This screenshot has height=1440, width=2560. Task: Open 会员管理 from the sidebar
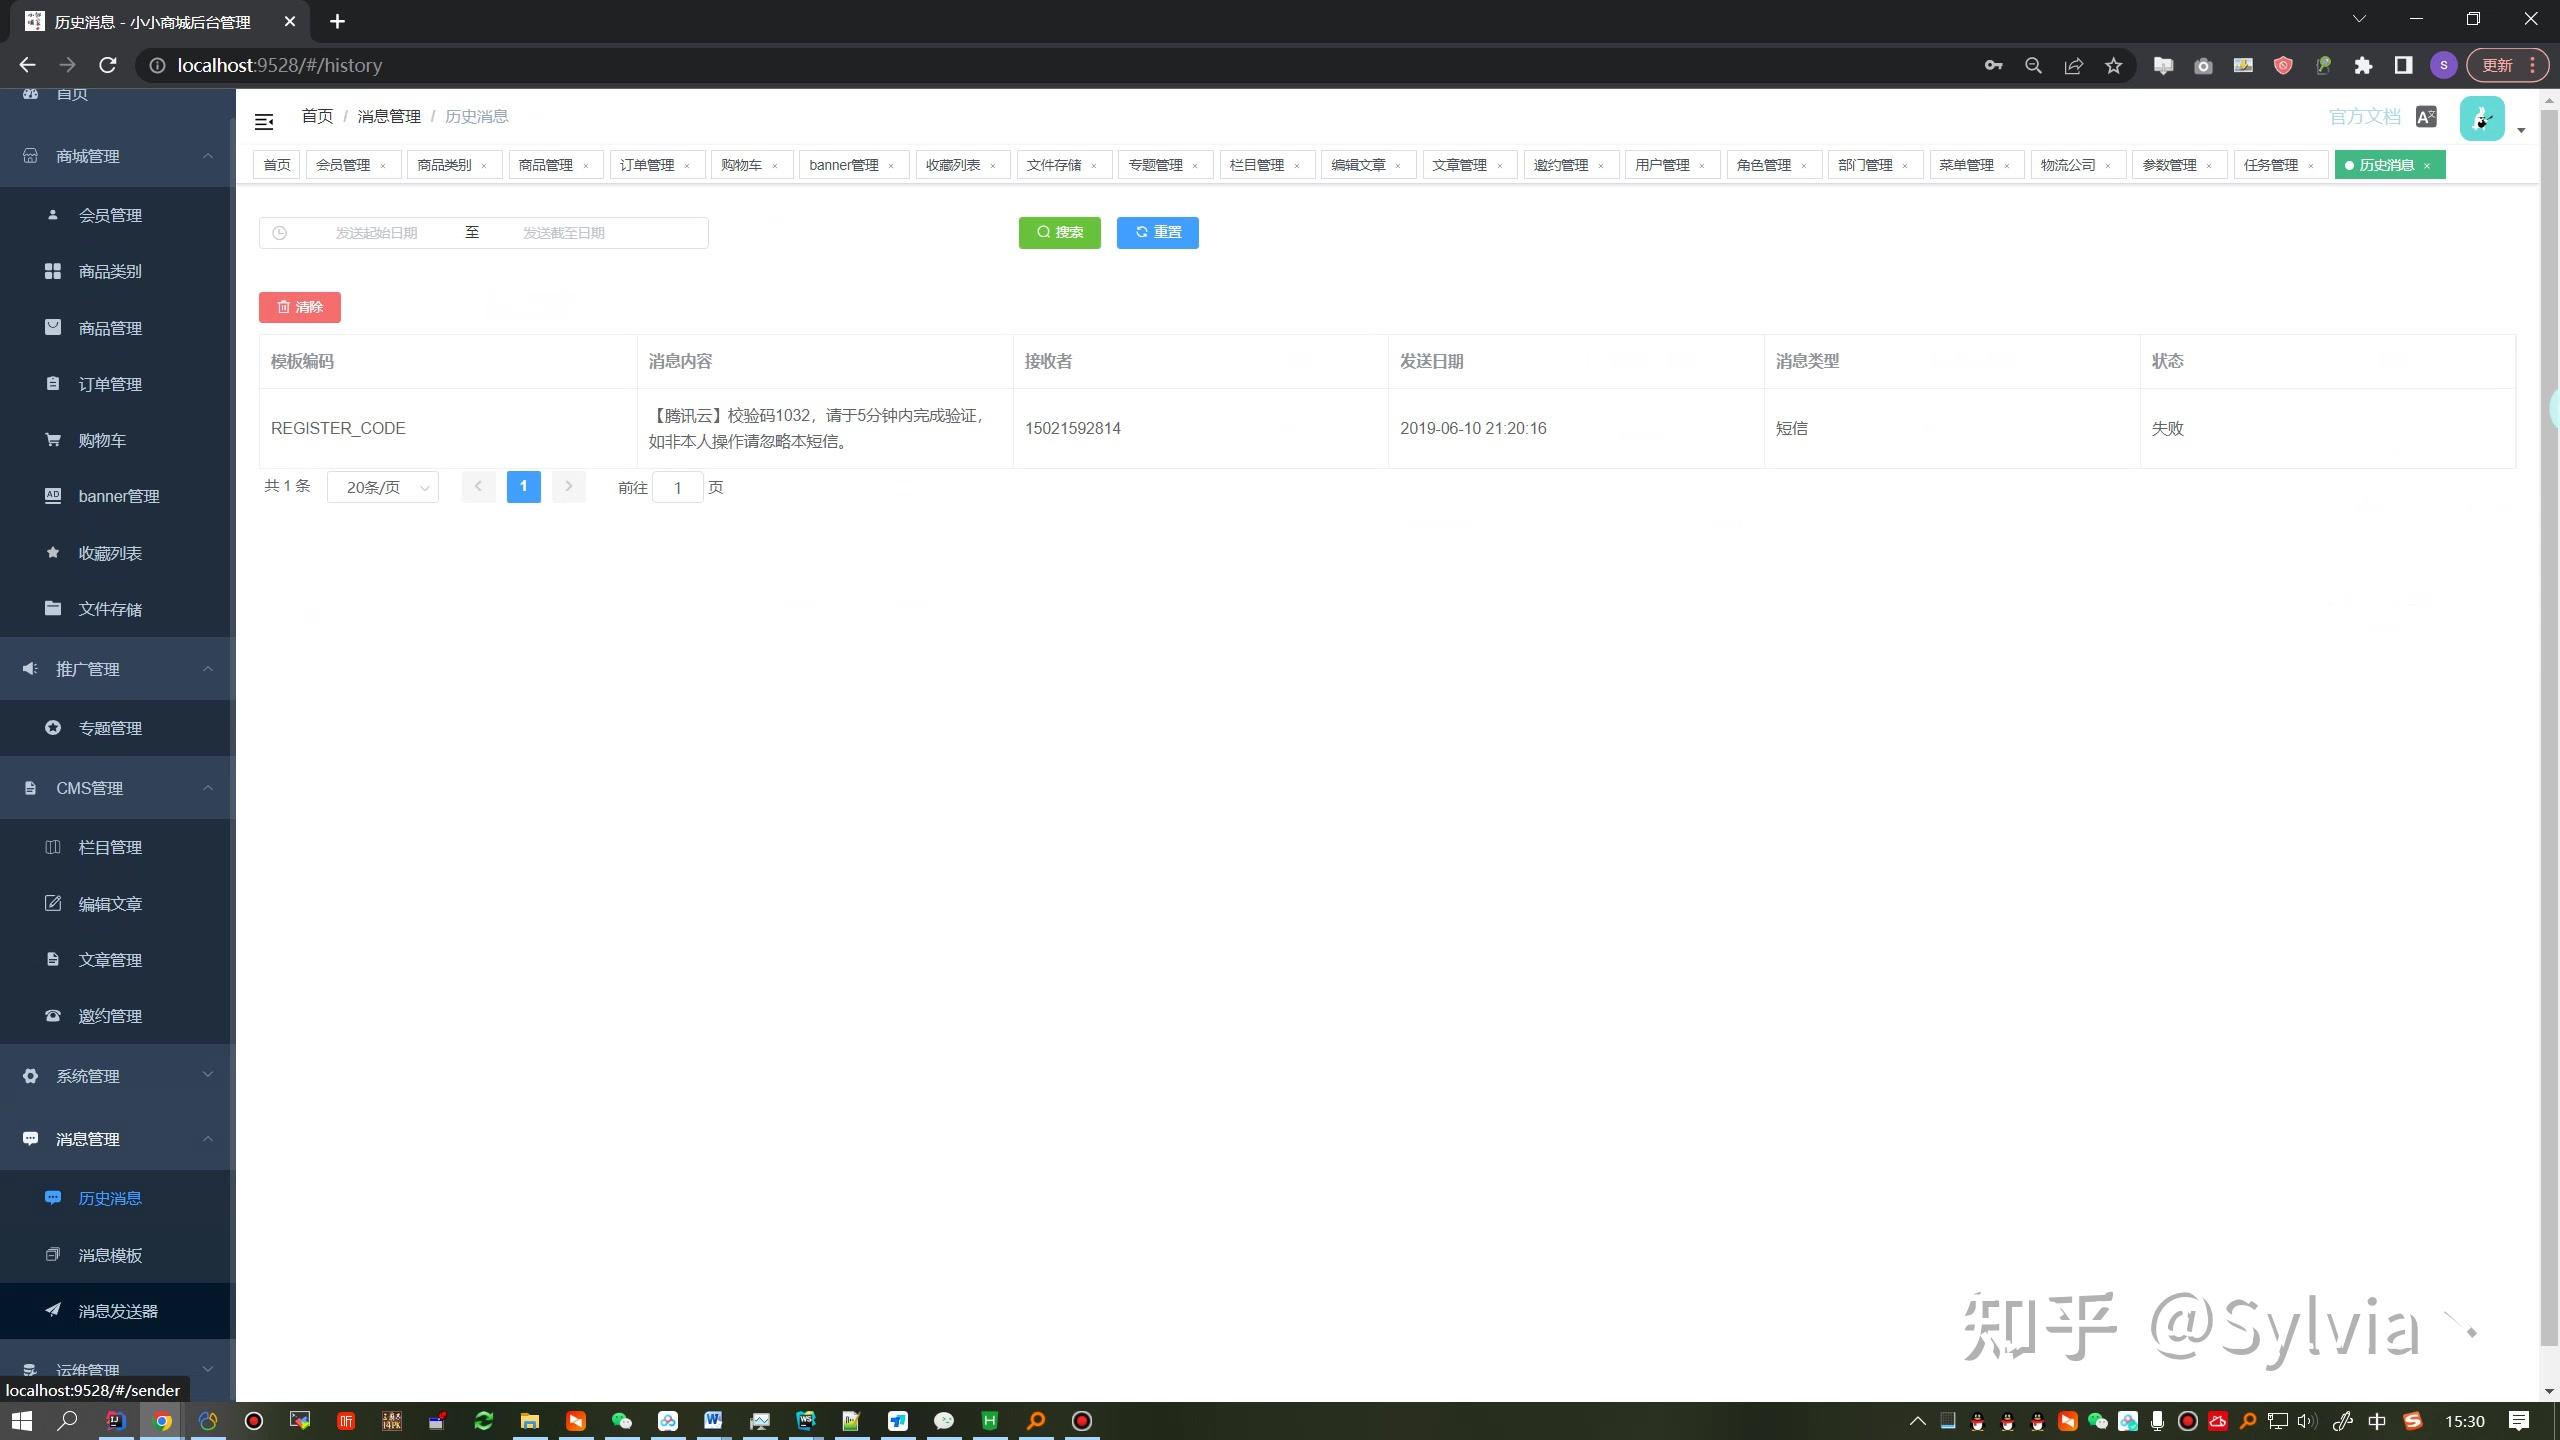tap(110, 215)
